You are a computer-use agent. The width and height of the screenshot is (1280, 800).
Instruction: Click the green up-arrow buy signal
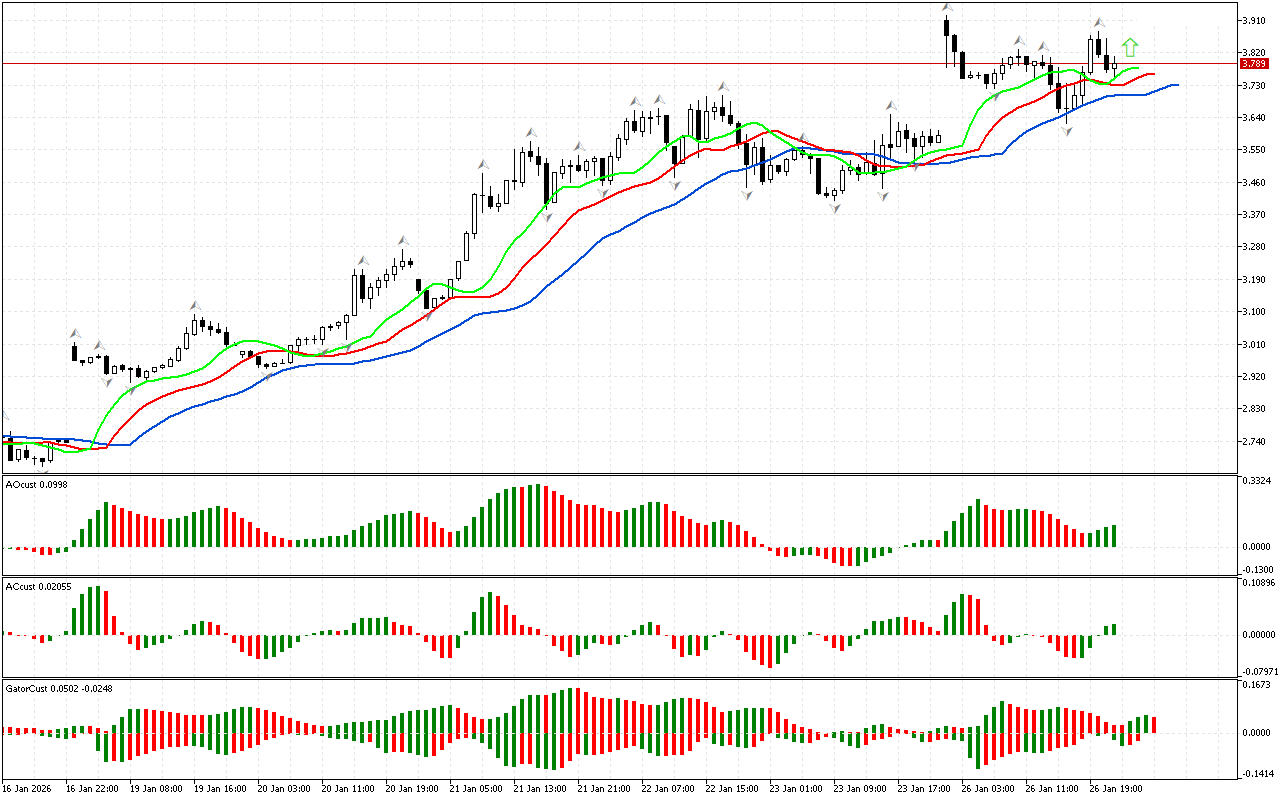click(x=1130, y=47)
